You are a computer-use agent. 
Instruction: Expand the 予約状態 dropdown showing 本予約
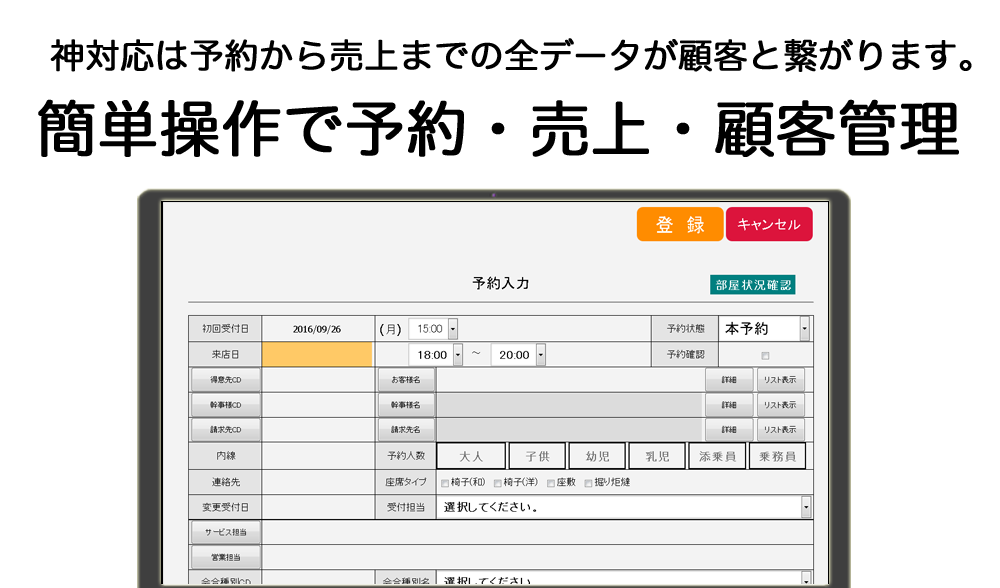tap(805, 329)
